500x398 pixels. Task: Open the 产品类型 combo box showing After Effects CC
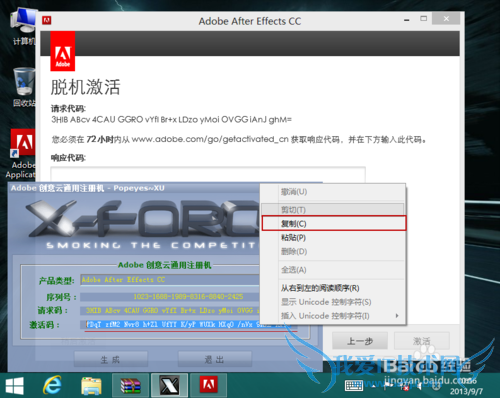[x=170, y=280]
